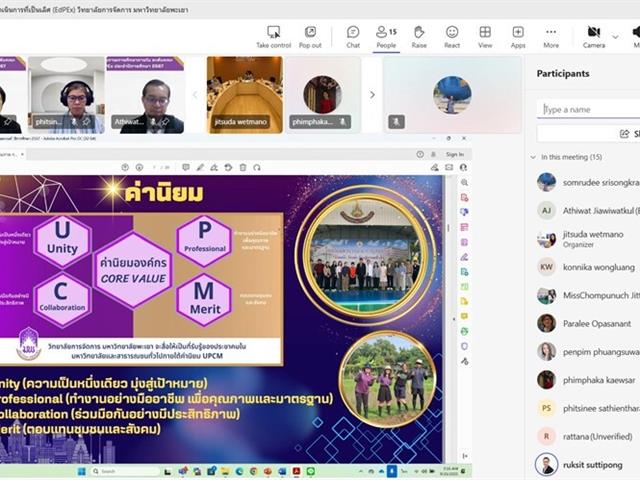Open the Apps menu
This screenshot has height=480, width=640.
coord(518,36)
